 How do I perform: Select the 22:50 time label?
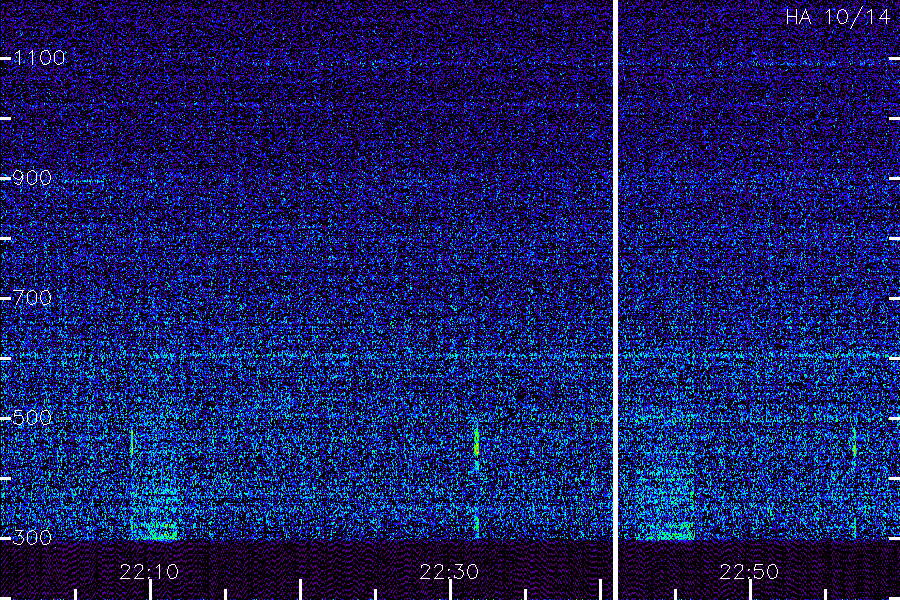[x=749, y=572]
